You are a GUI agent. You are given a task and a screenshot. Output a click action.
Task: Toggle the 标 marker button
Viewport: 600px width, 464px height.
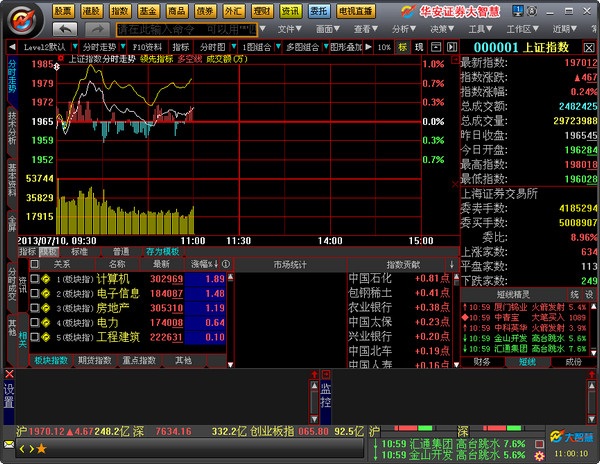[403, 47]
